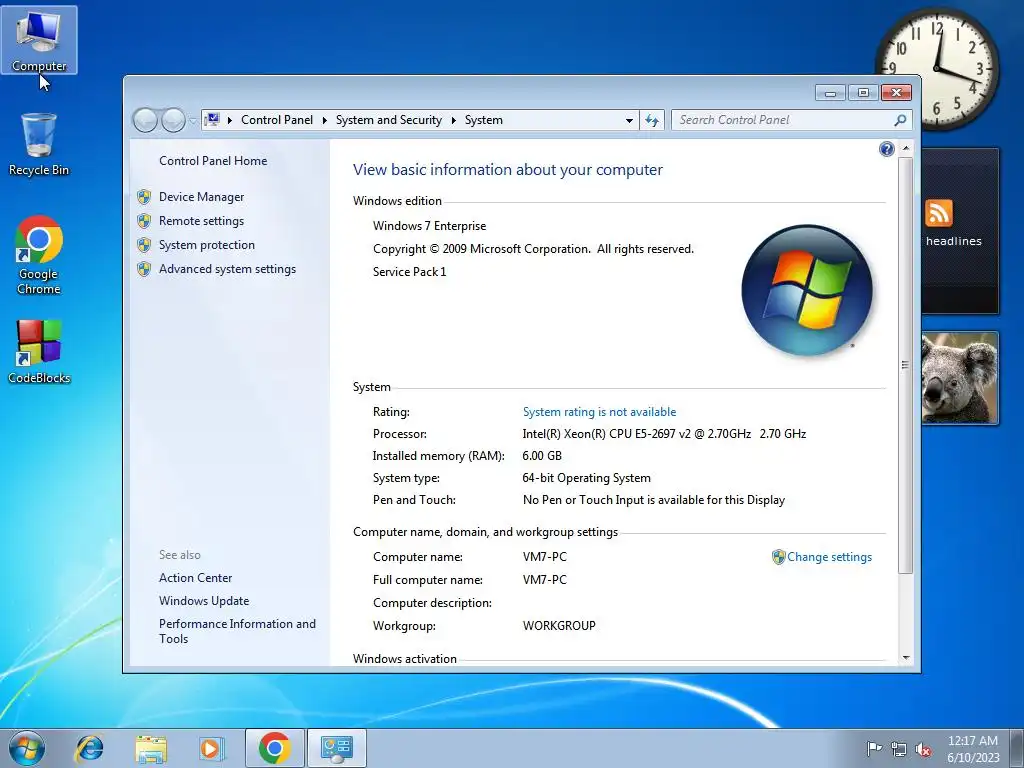
Task: Open the muted volume tray icon
Action: pos(923,749)
